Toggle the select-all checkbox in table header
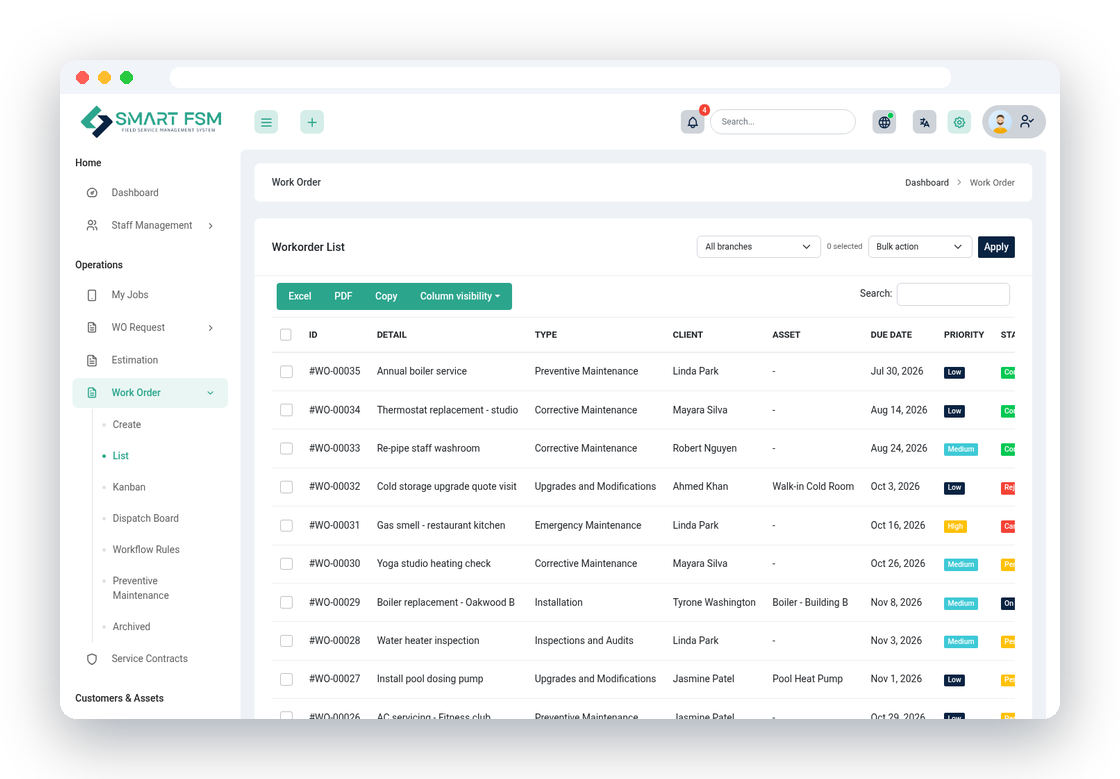The width and height of the screenshot is (1120, 779). coord(286,335)
